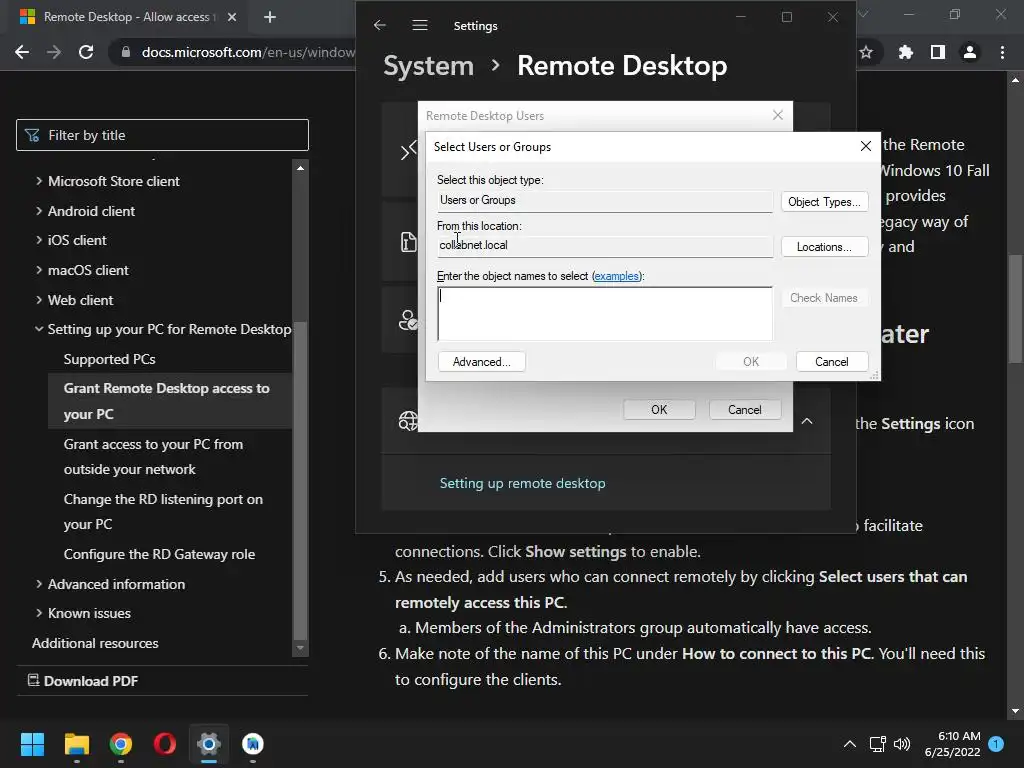Open Opera browser from the taskbar
The width and height of the screenshot is (1024, 768).
(x=165, y=744)
